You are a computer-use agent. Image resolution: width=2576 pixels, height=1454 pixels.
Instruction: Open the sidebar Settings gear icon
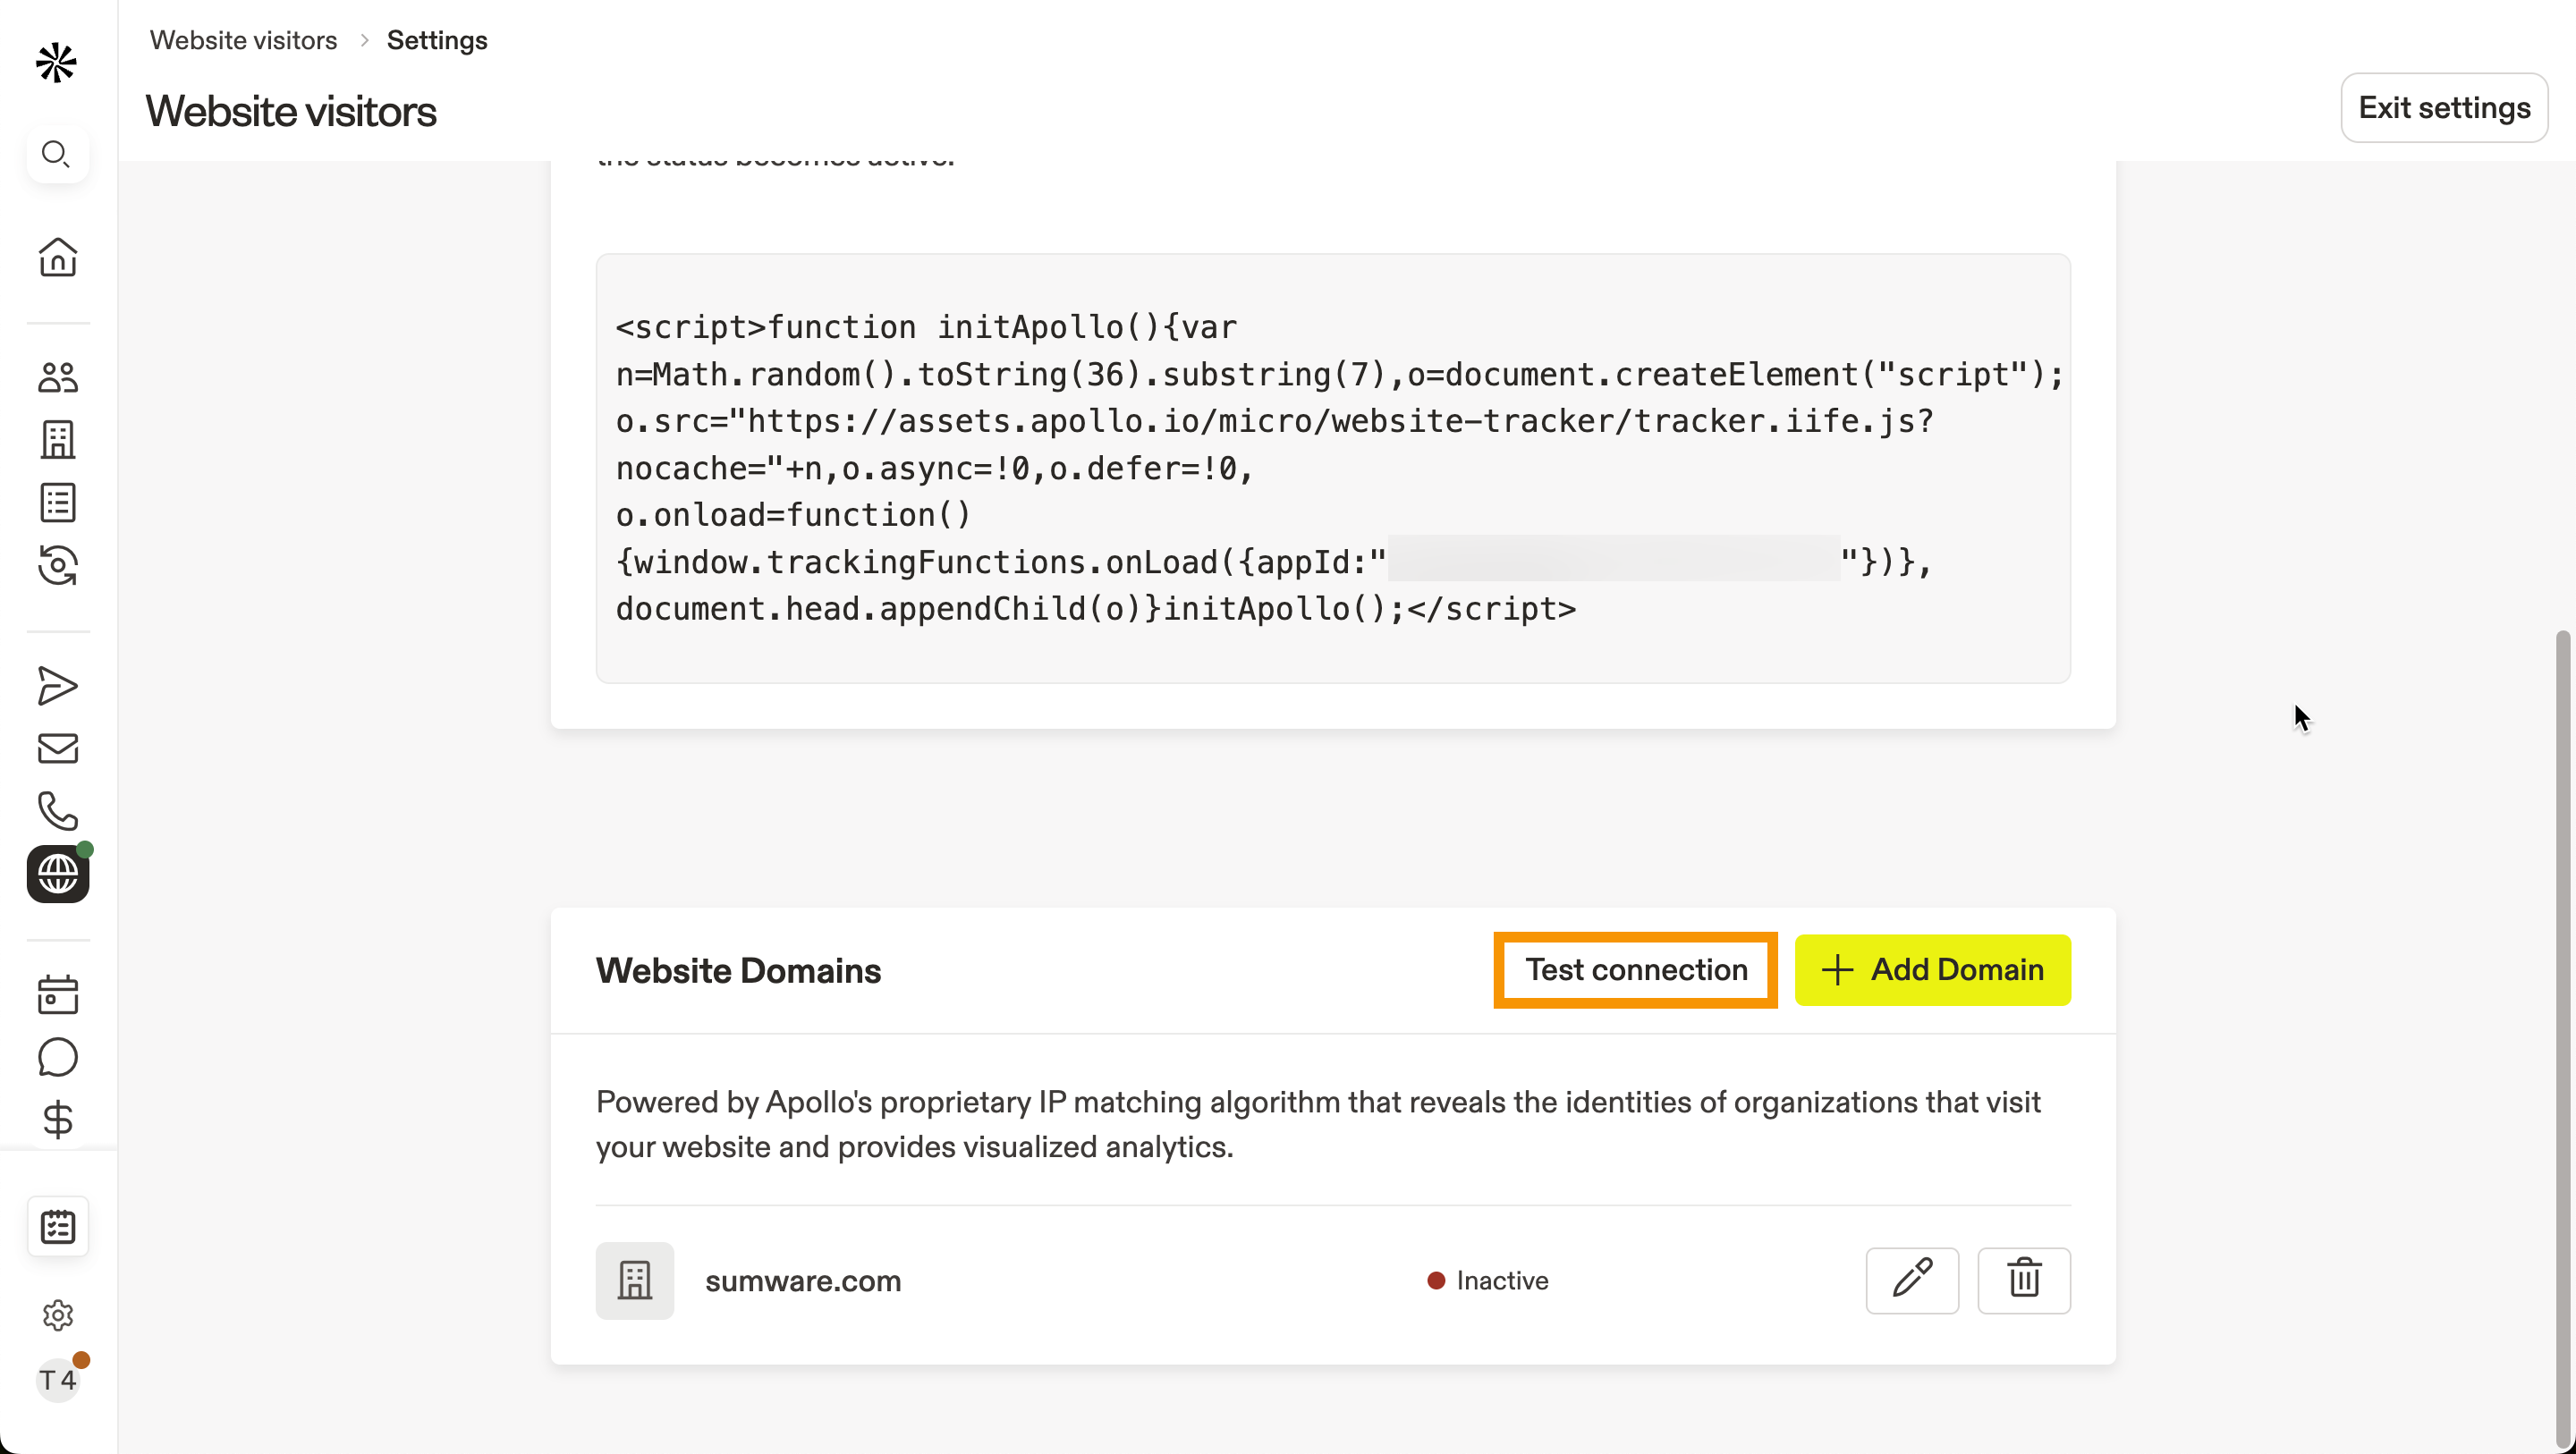pyautogui.click(x=58, y=1315)
